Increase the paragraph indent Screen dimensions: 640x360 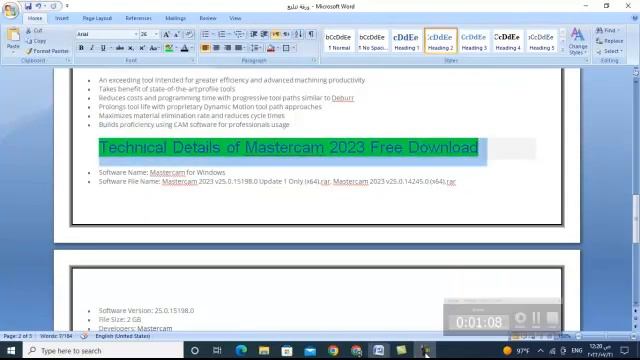click(264, 34)
